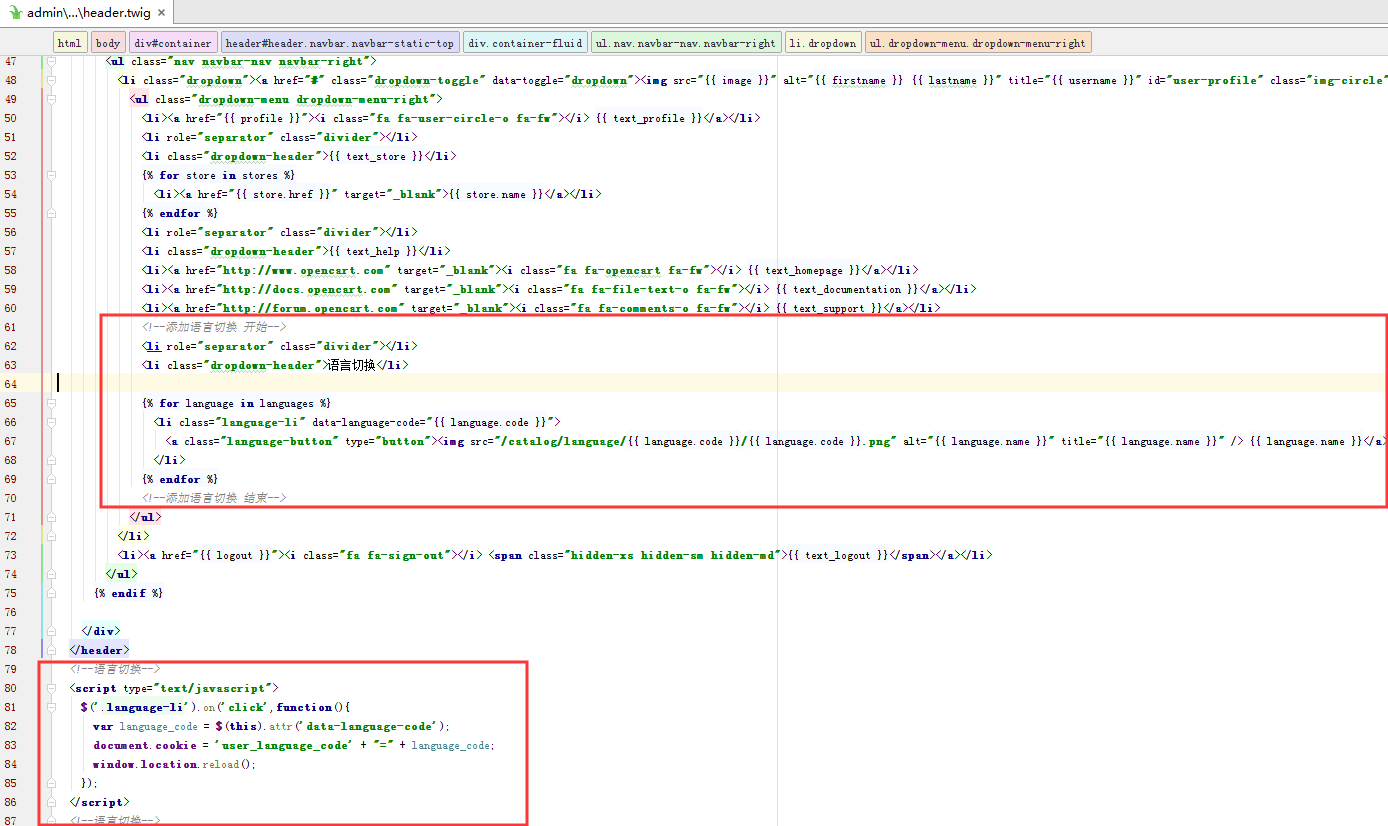
Task: Collapse fold marker at endfor line 55
Action: 51,213
